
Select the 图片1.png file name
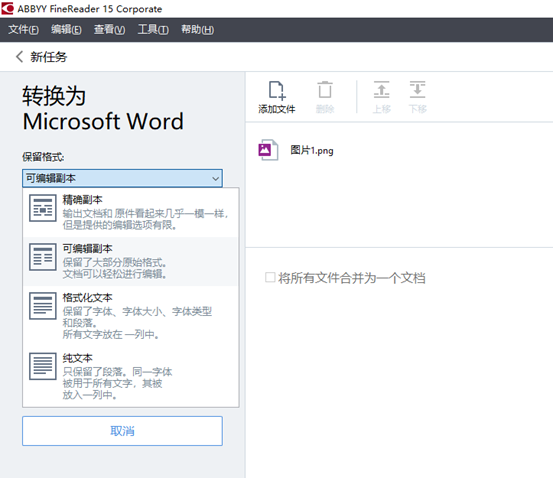(x=312, y=150)
